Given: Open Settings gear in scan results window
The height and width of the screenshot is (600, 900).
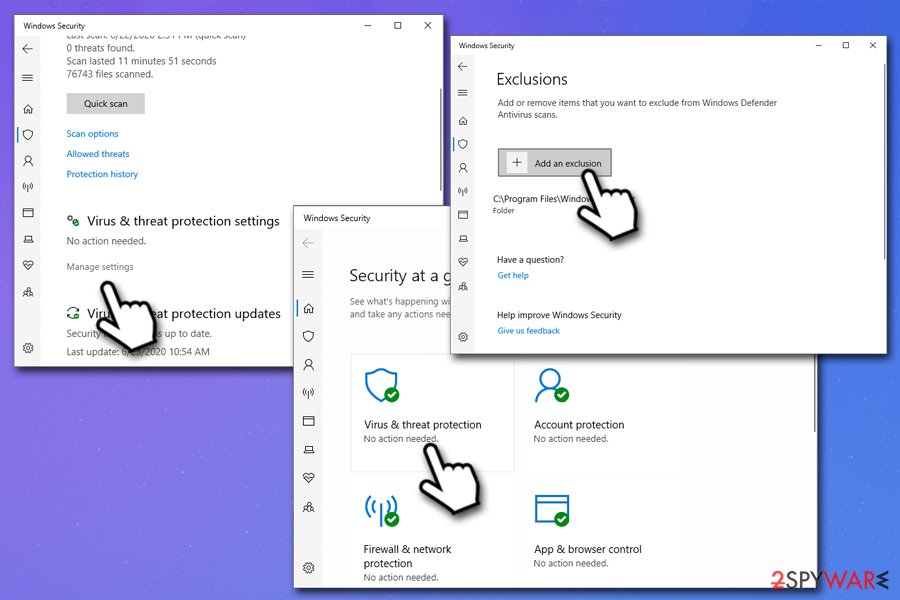Looking at the screenshot, I should coord(28,348).
